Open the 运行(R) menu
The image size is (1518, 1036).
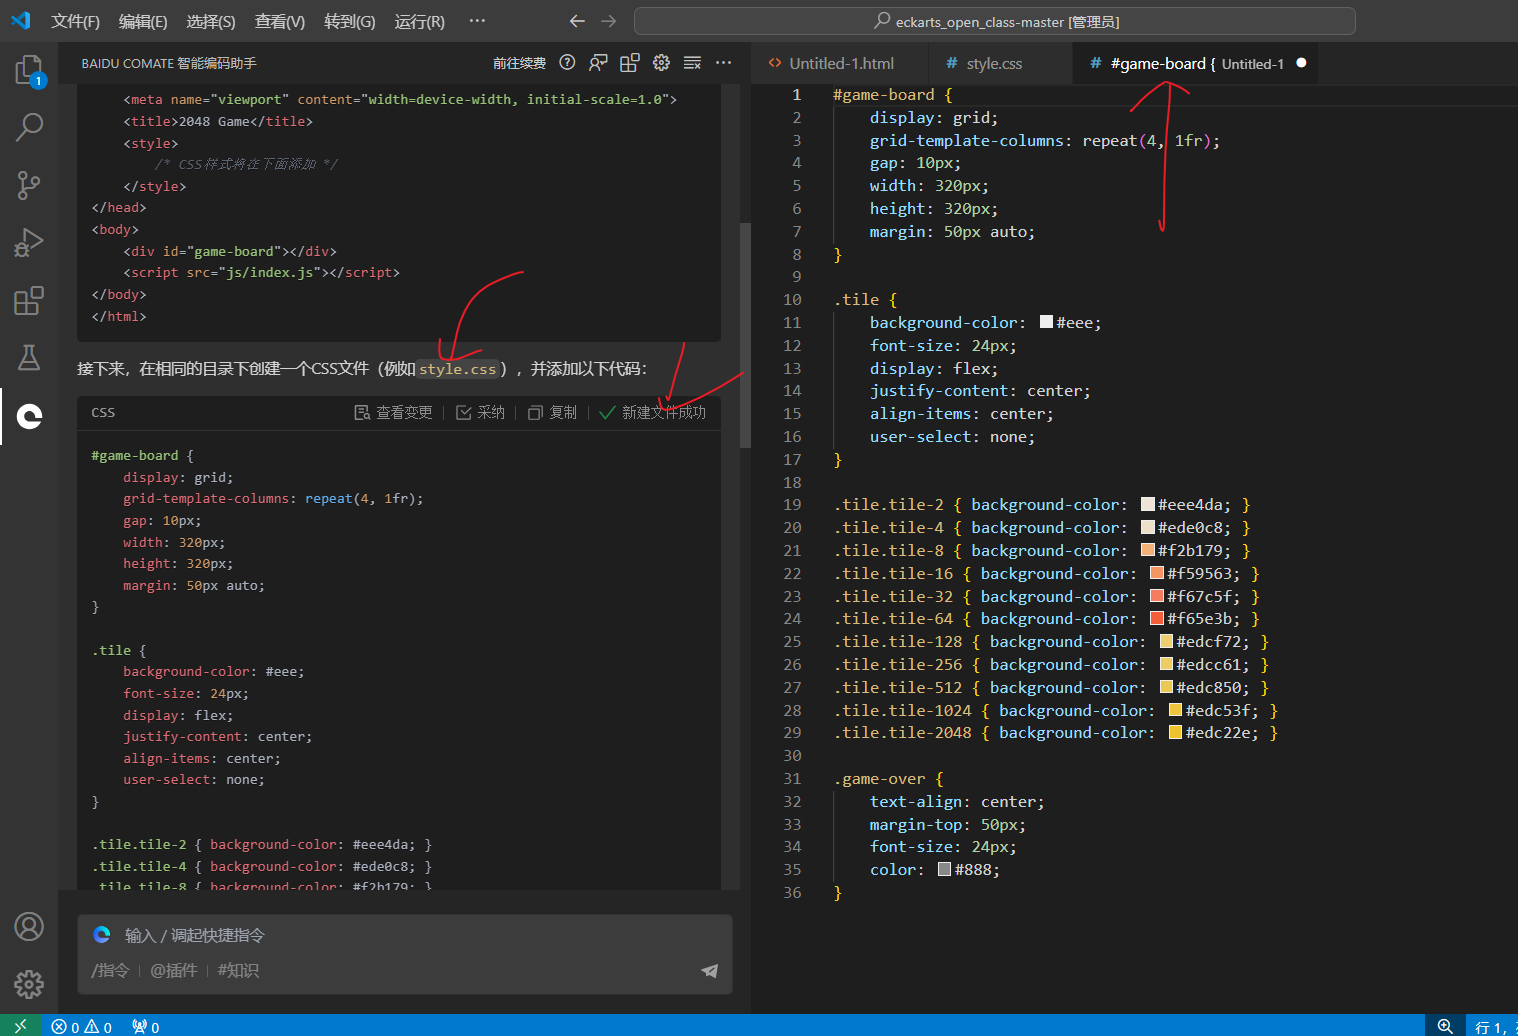[x=419, y=21]
